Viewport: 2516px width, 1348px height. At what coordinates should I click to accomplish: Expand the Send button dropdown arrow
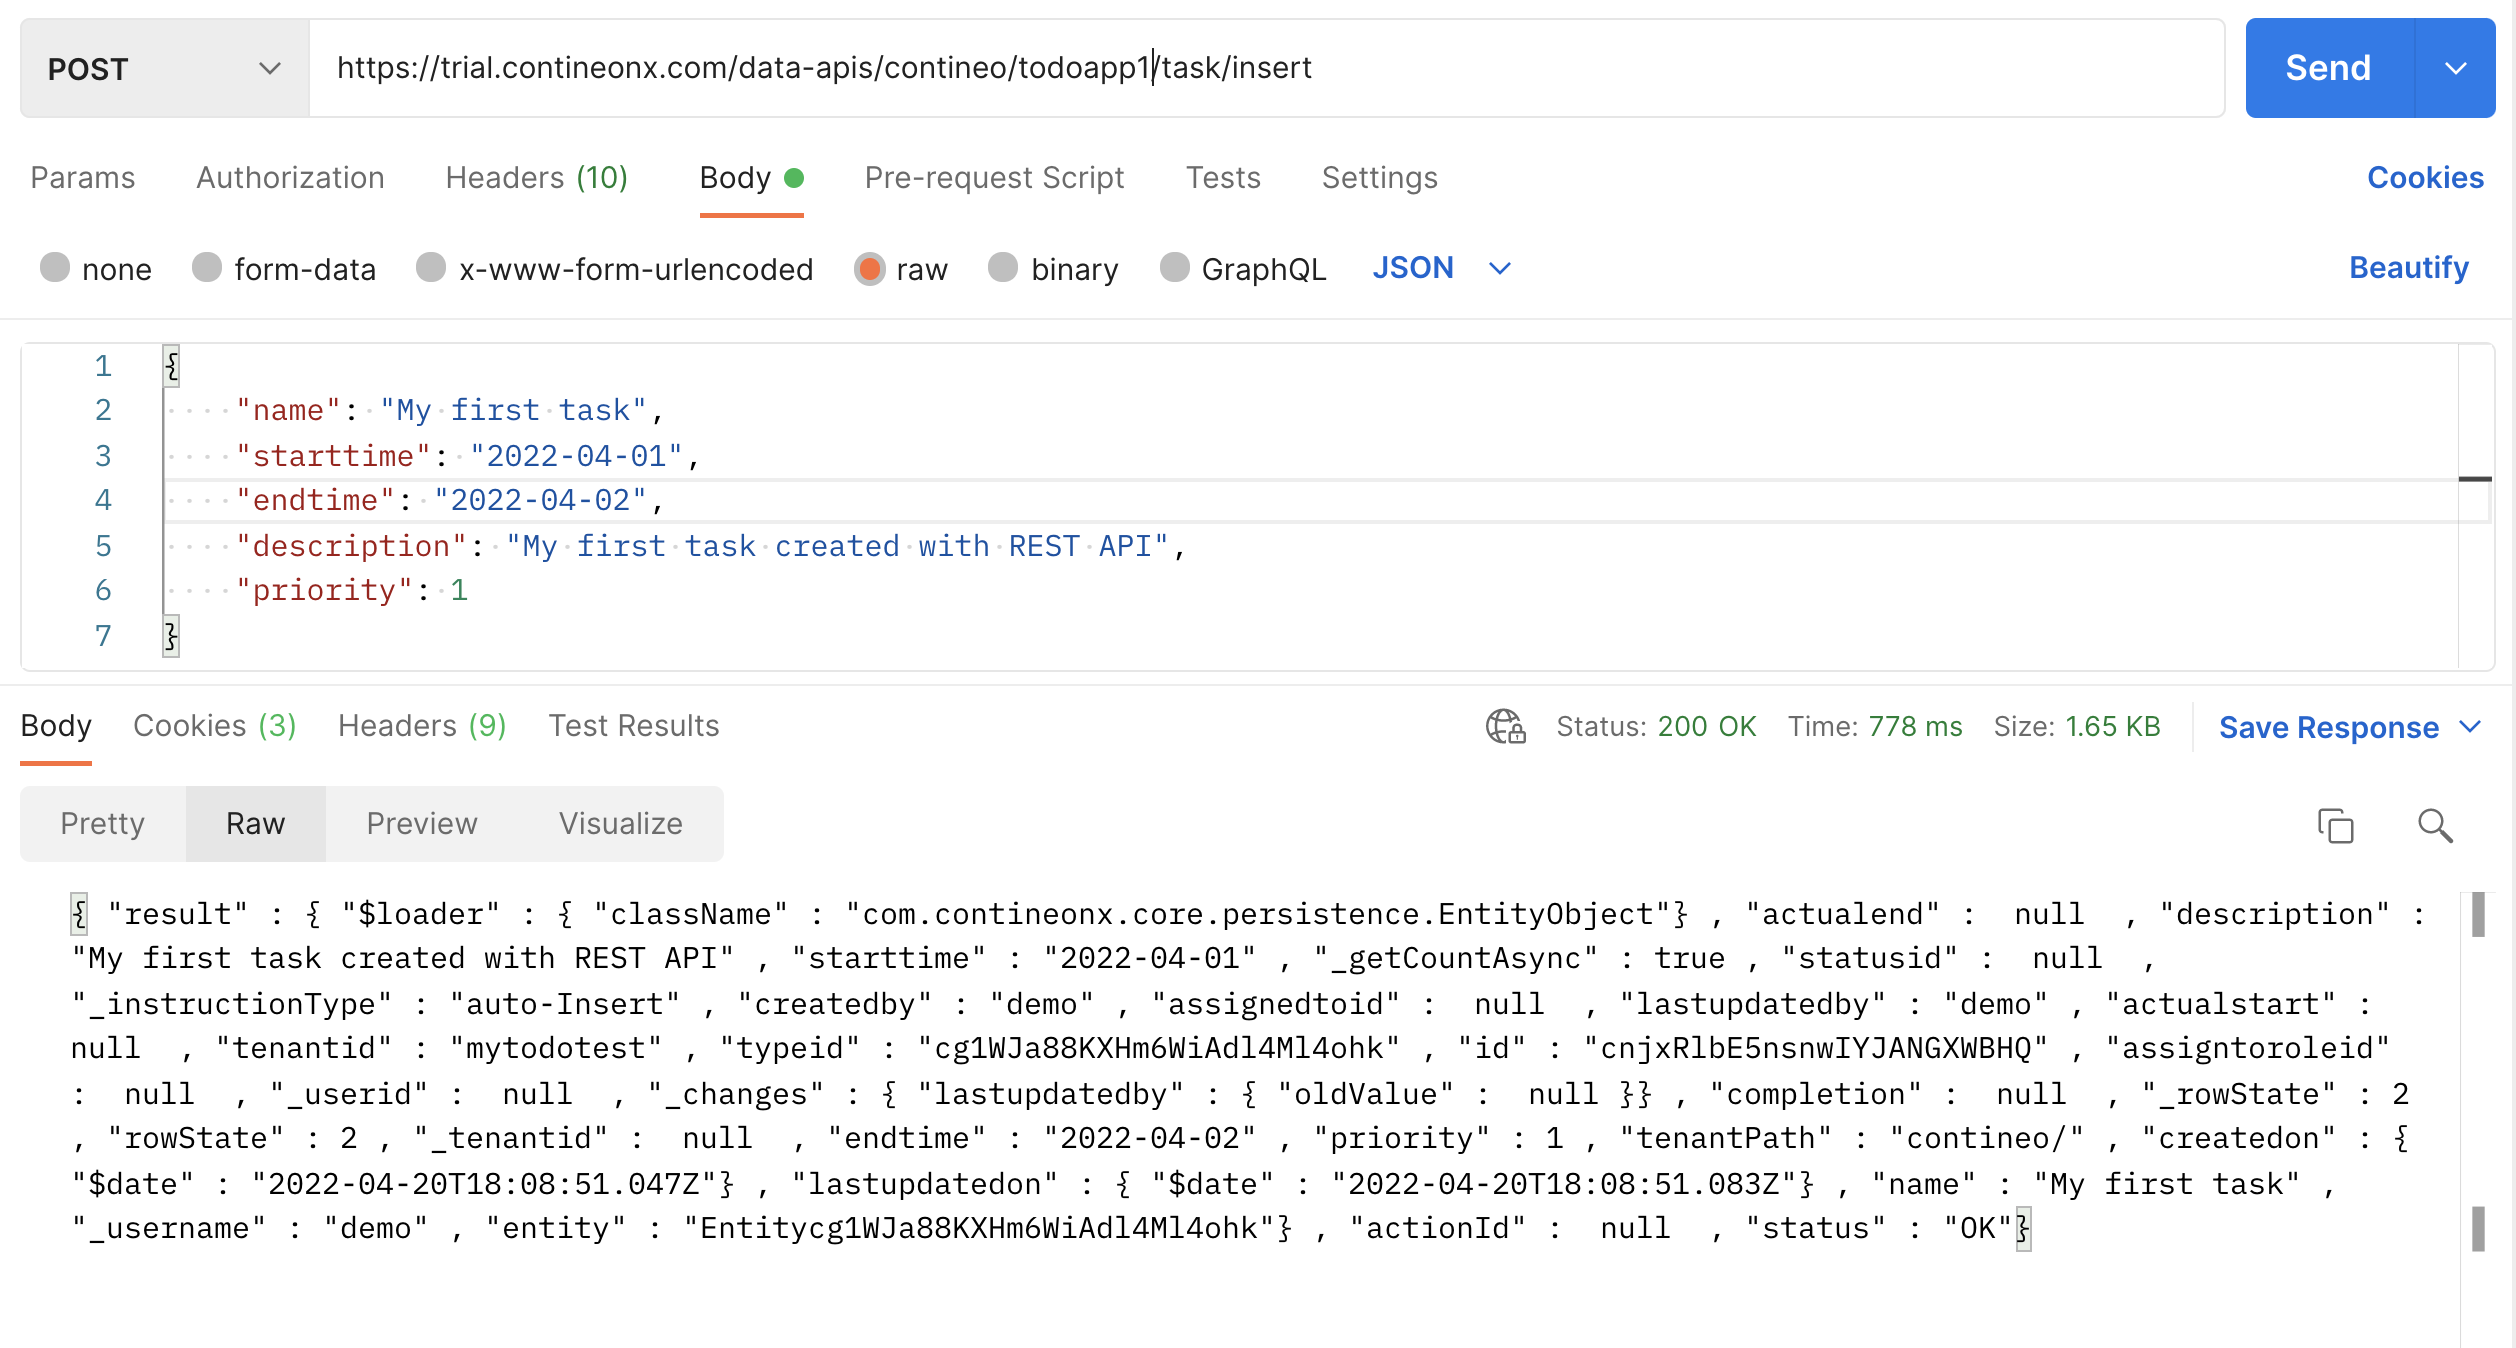point(2458,68)
